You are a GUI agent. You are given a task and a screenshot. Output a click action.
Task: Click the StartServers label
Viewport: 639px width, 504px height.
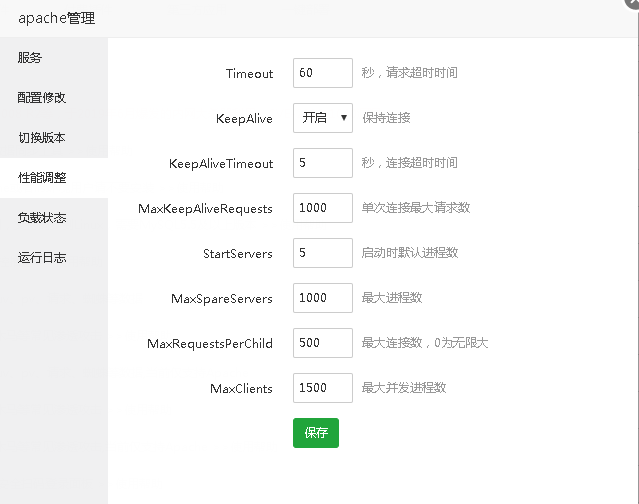point(238,254)
